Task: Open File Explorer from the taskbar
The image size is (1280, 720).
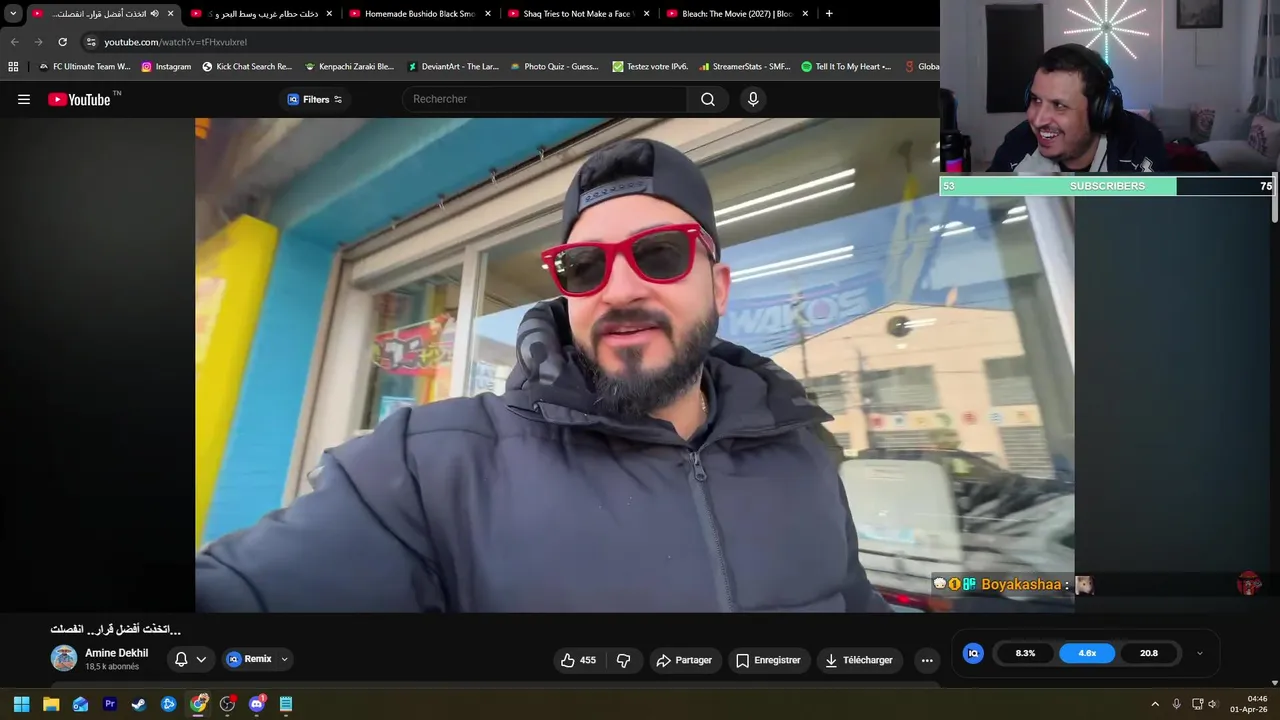Action: pyautogui.click(x=51, y=704)
